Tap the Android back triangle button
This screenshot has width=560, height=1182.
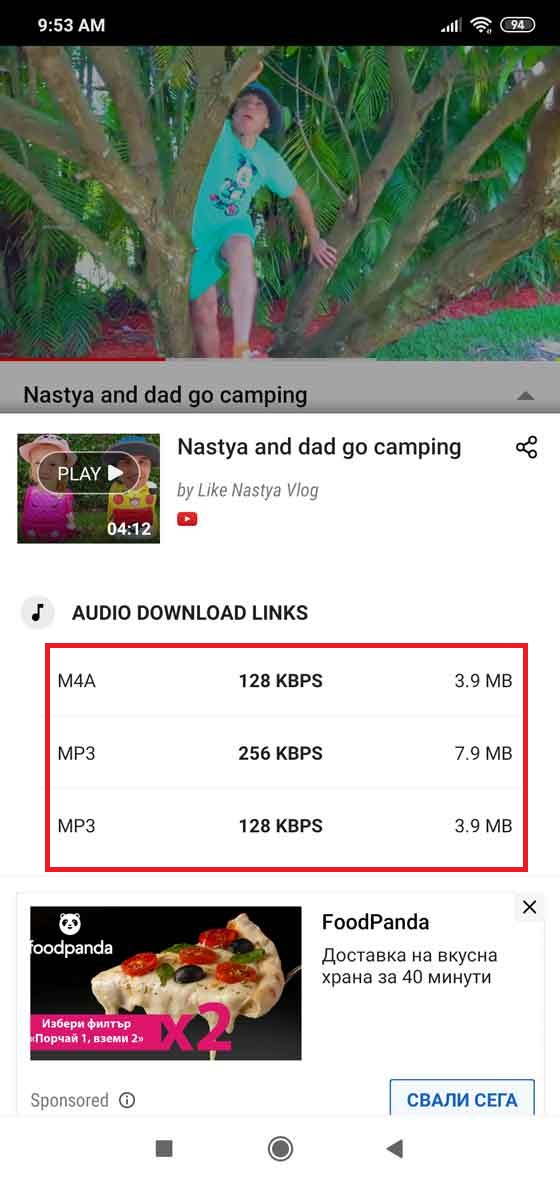[x=393, y=1148]
